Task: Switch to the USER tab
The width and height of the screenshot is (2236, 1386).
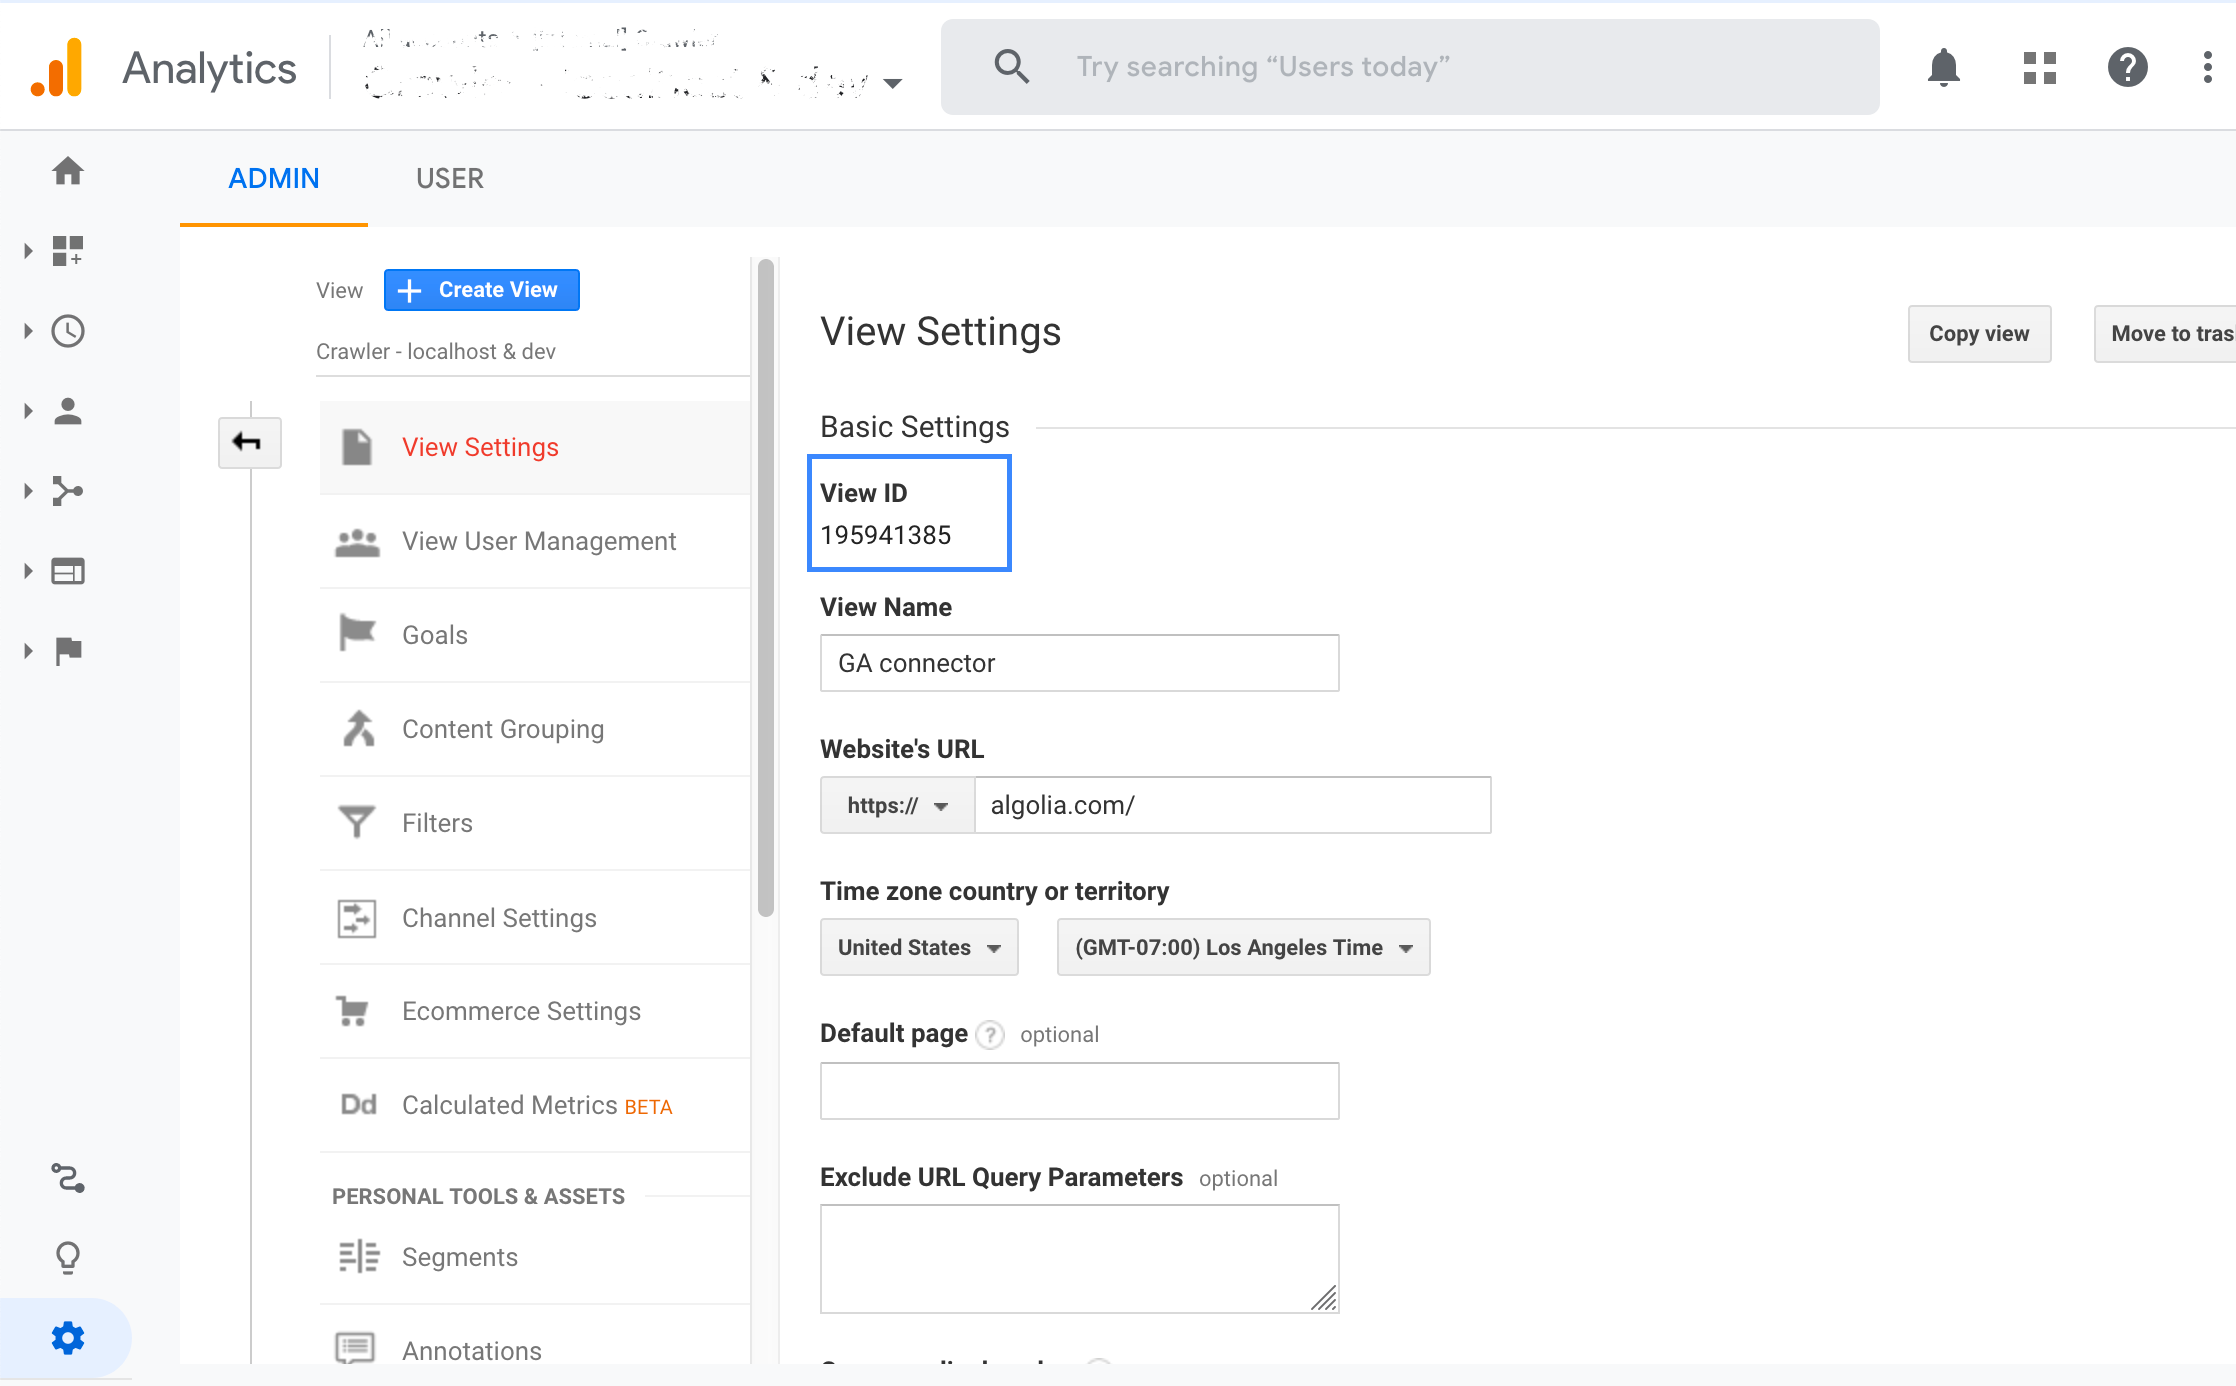Action: [x=449, y=177]
